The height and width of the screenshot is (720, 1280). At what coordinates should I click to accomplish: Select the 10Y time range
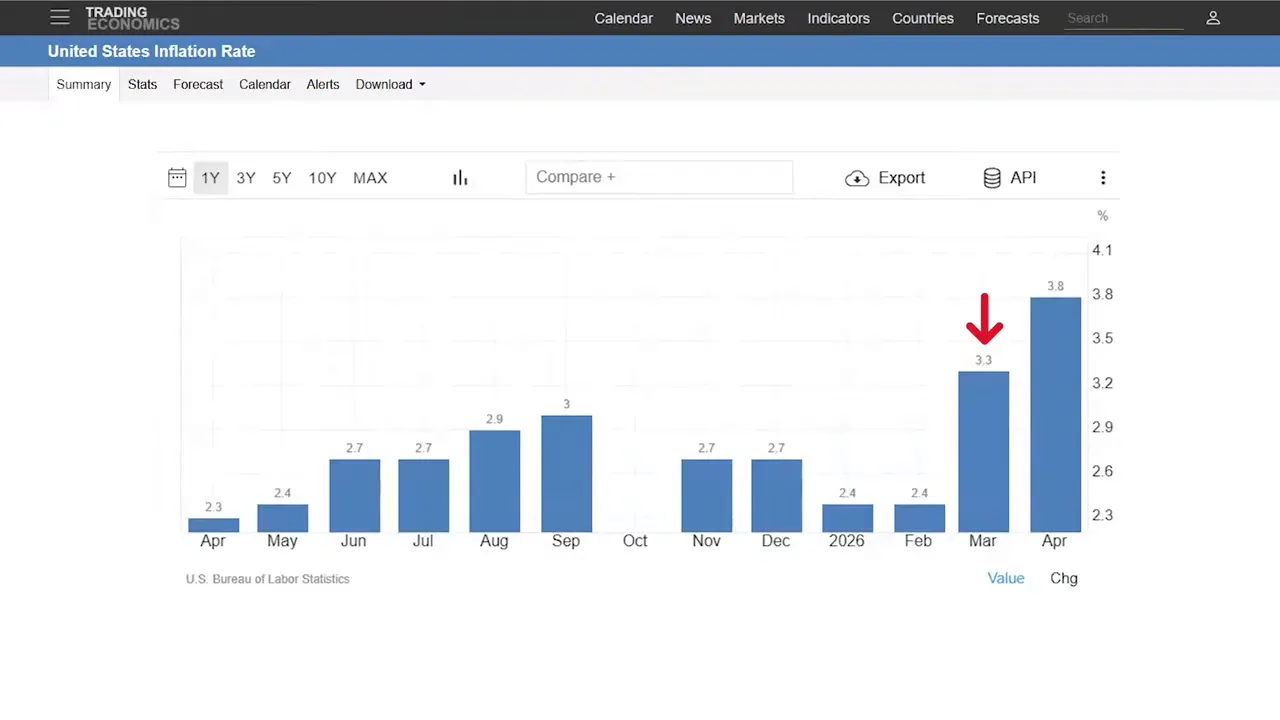click(x=322, y=178)
